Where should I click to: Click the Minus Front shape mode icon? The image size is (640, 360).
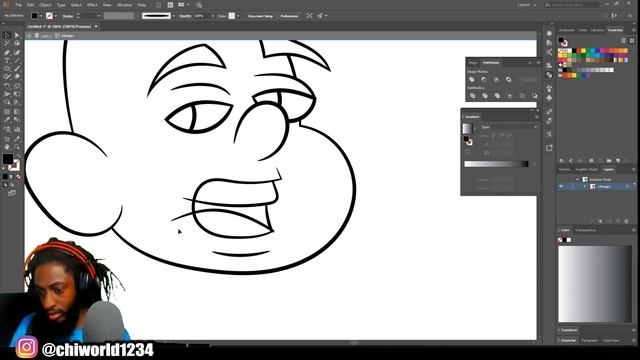click(x=484, y=79)
